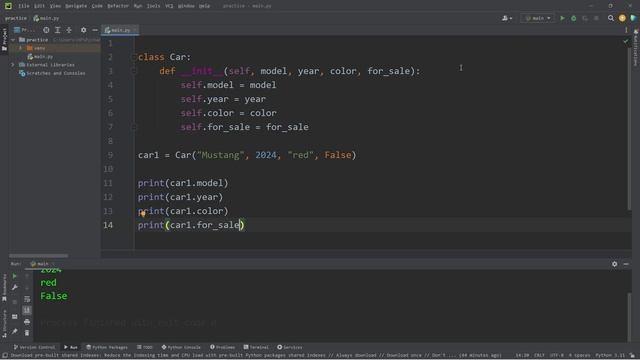Open Version Control tool window
This screenshot has width=640, height=360.
tap(34, 347)
